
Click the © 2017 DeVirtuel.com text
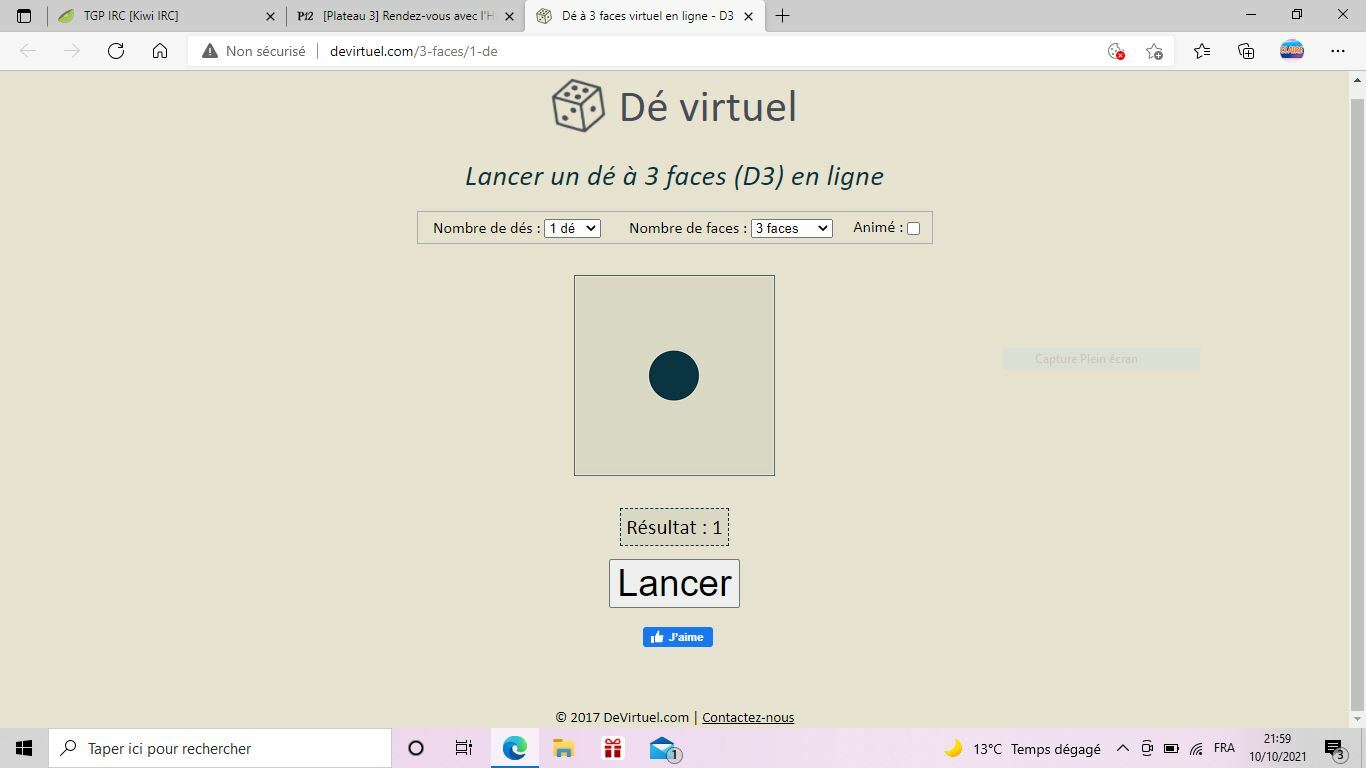tap(622, 717)
